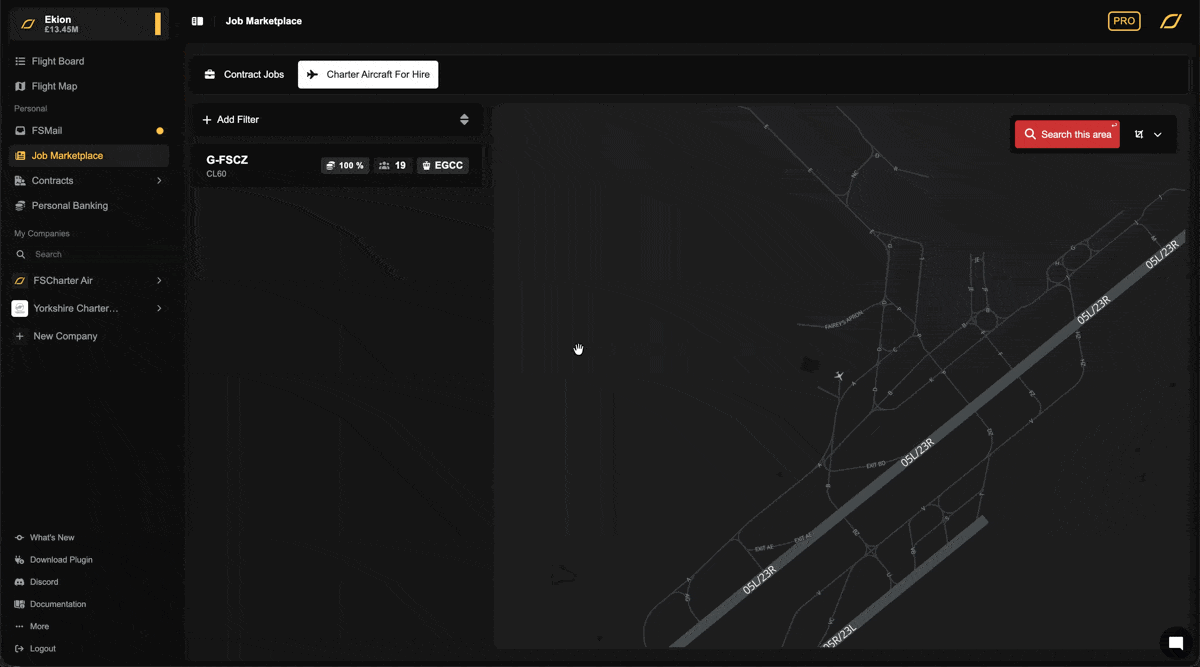
Task: Expand the FSCharter Air company chevron
Action: pyautogui.click(x=159, y=281)
